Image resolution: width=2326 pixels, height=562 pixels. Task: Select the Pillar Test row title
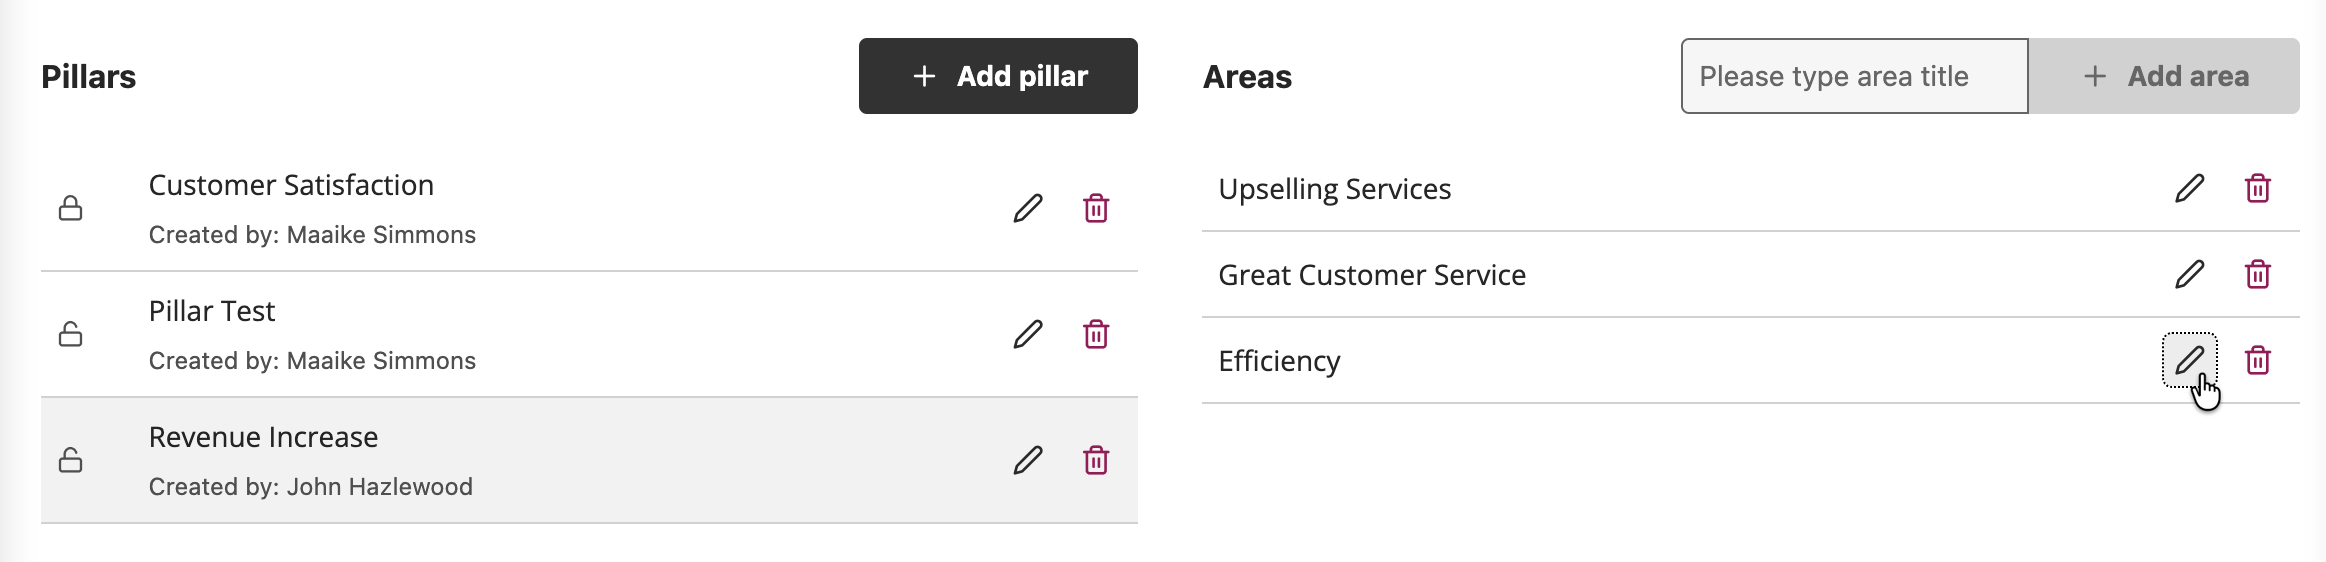pos(212,311)
